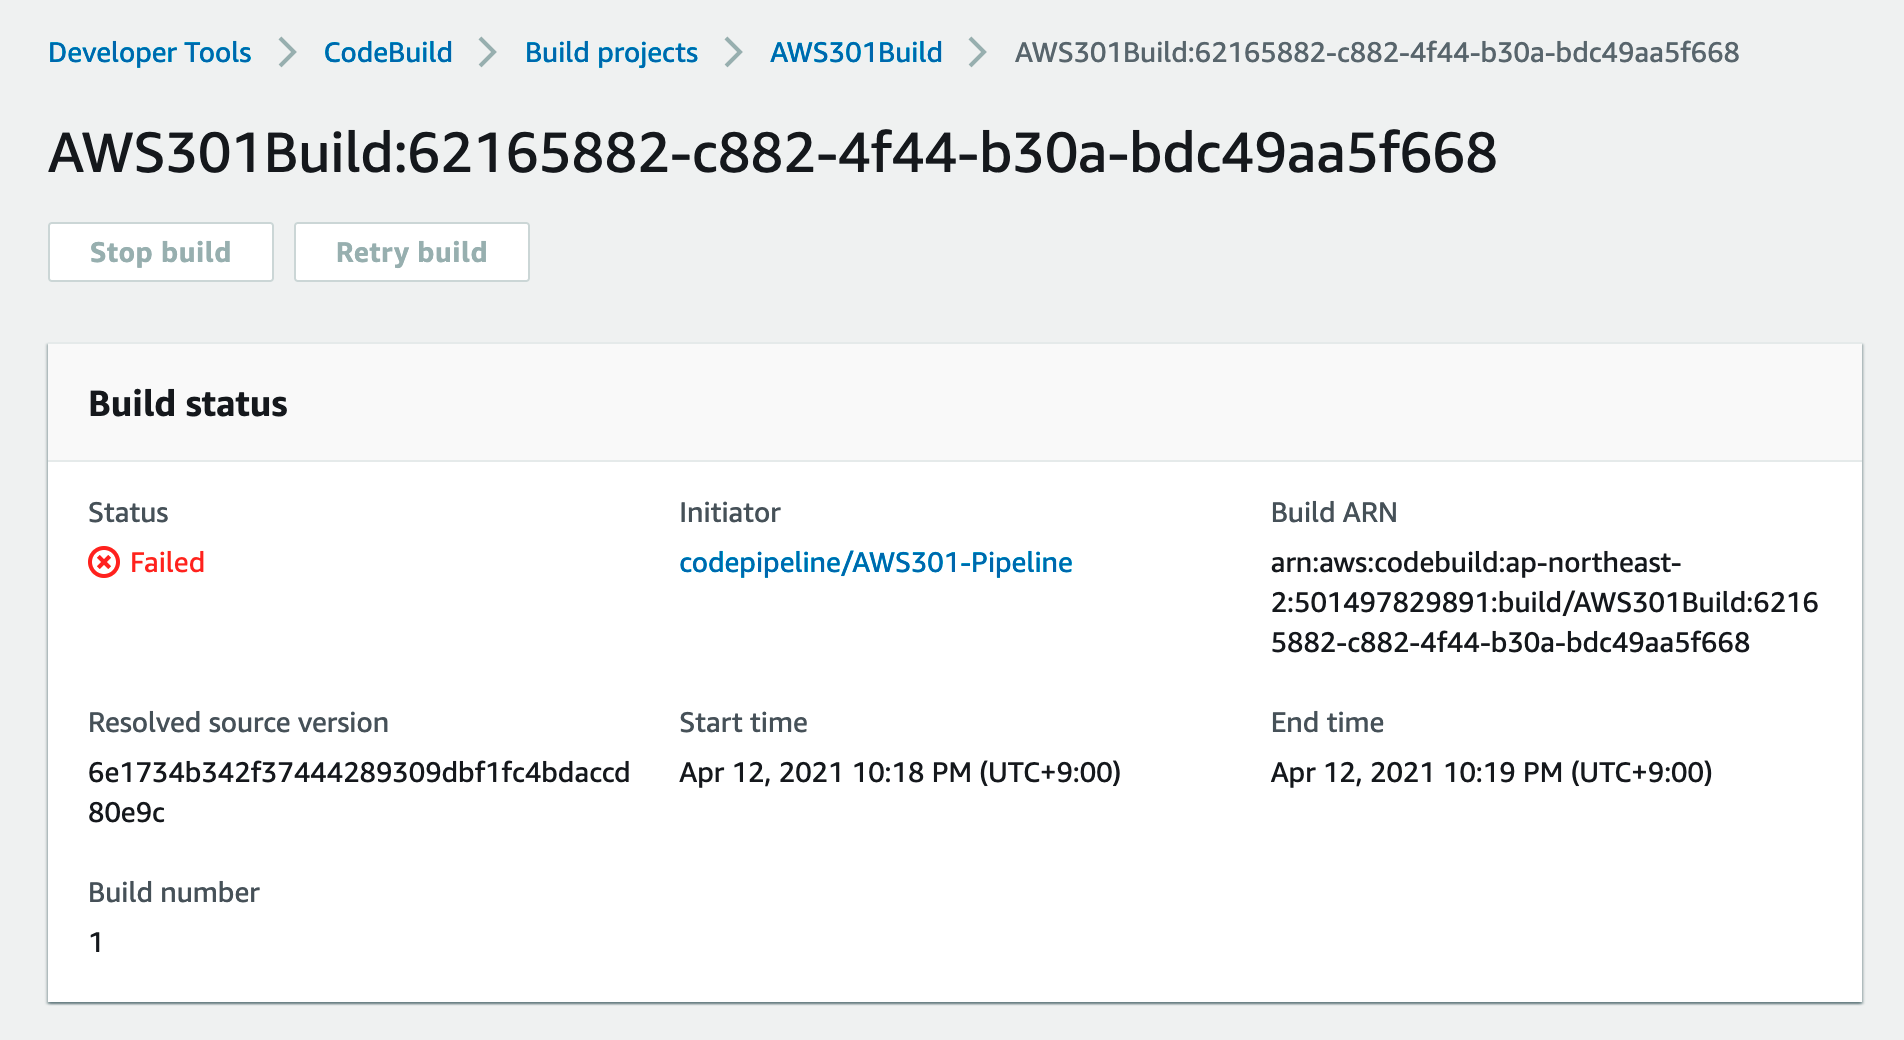Click chevron separator after AWS301Build
Image resolution: width=1904 pixels, height=1040 pixels.
[x=978, y=52]
